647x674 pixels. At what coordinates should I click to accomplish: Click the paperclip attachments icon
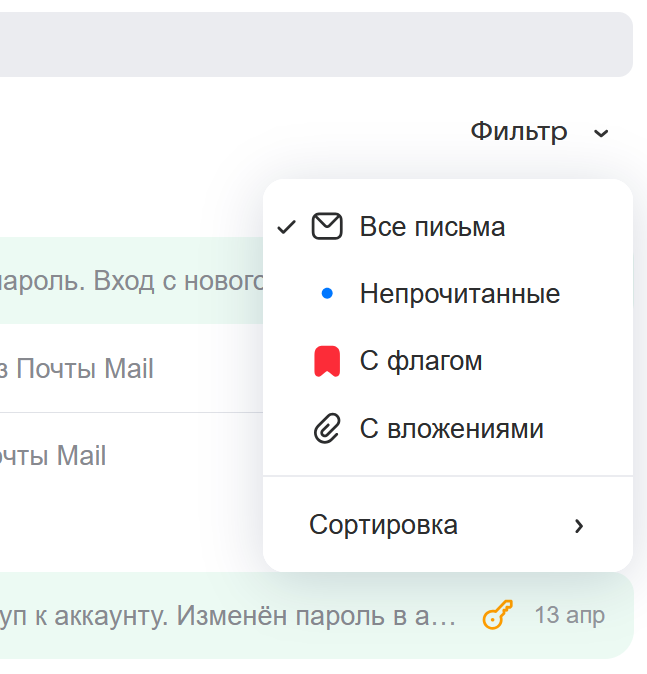(x=327, y=429)
